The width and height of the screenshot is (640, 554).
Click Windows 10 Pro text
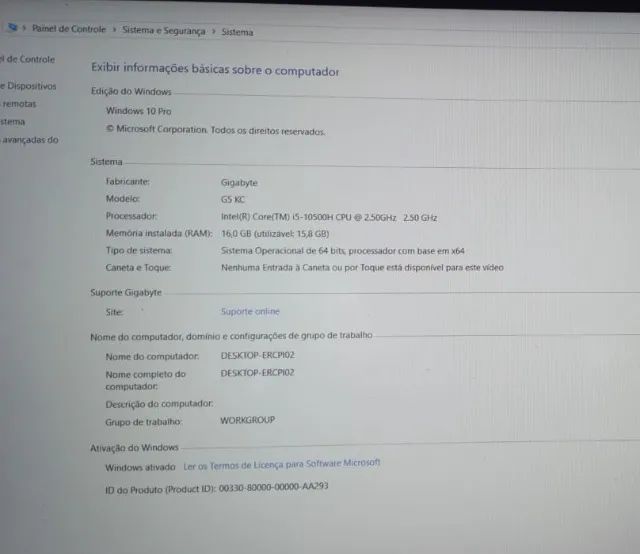pyautogui.click(x=139, y=111)
